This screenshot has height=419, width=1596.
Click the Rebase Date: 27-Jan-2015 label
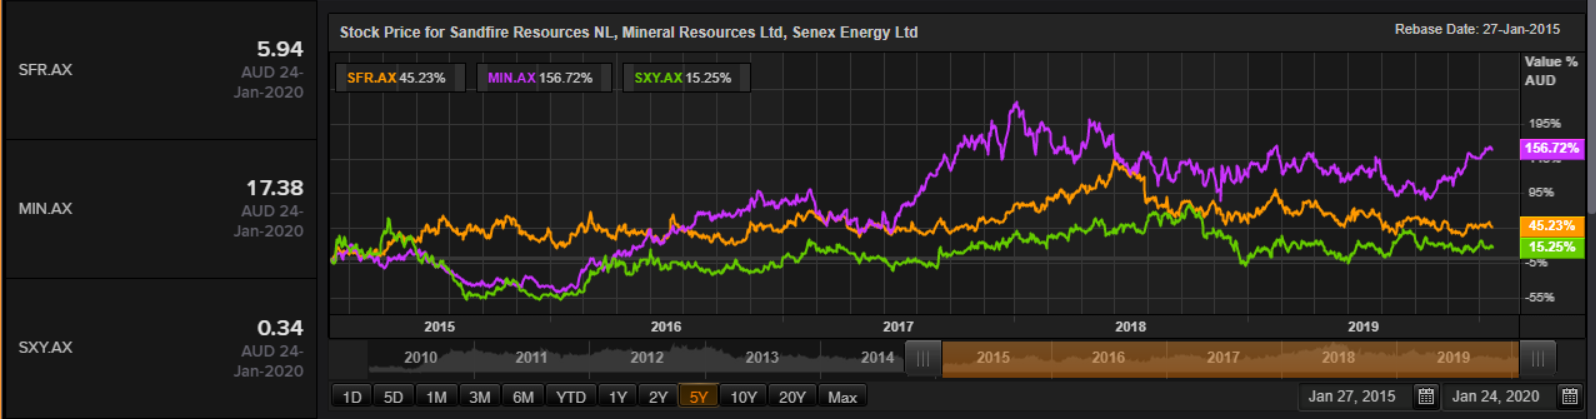pyautogui.click(x=1477, y=29)
